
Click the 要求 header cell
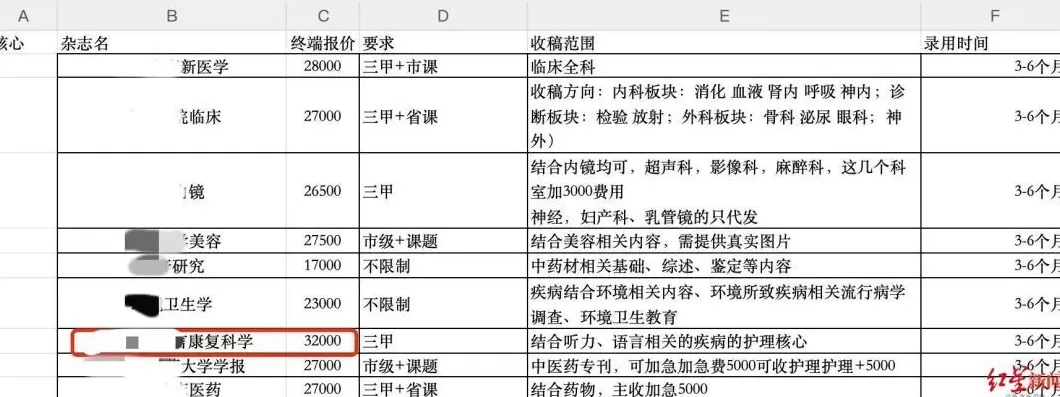click(443, 43)
